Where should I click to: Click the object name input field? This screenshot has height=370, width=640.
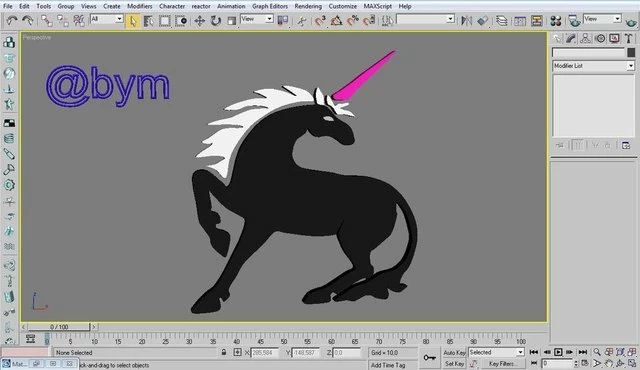[589, 52]
